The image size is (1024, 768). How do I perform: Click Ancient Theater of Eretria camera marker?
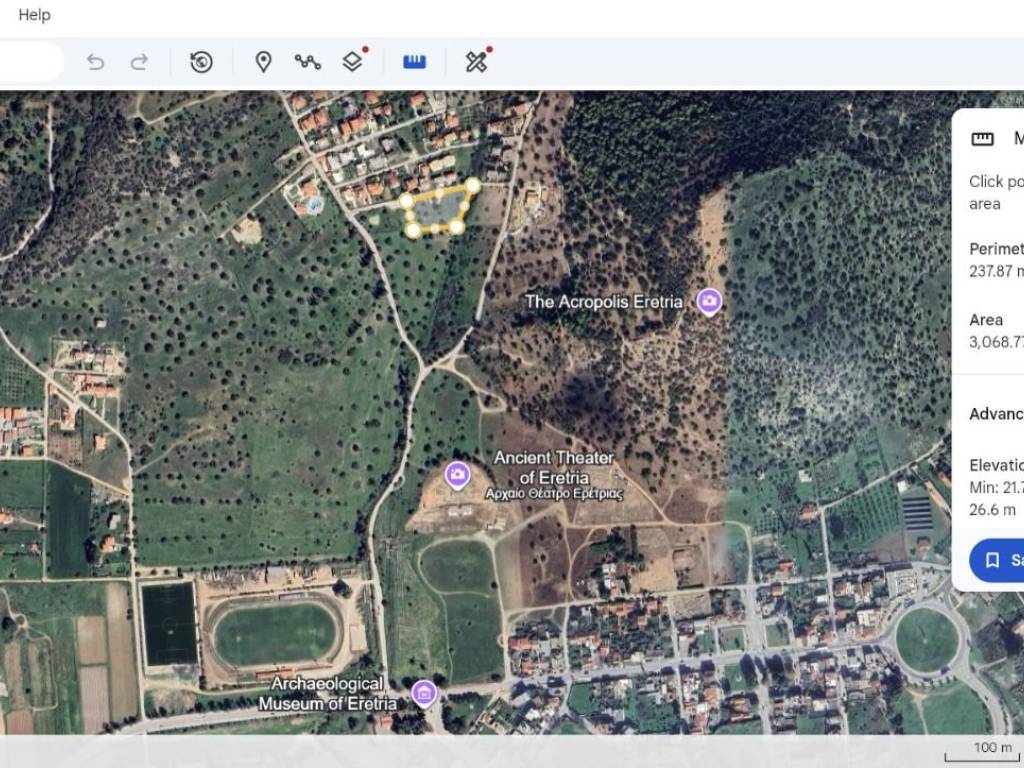pyautogui.click(x=458, y=474)
